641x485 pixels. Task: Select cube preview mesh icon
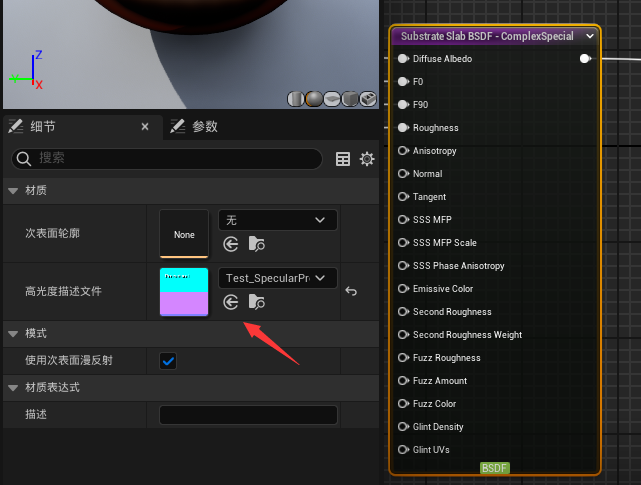[350, 99]
